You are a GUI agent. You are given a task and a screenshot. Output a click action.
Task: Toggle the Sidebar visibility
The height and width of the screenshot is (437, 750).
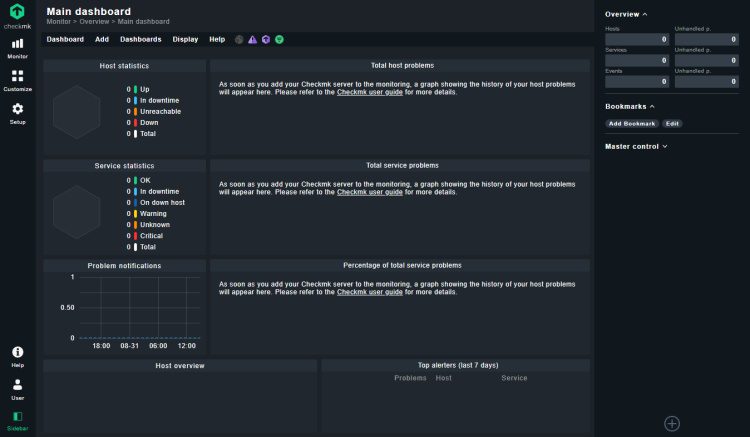pyautogui.click(x=17, y=419)
